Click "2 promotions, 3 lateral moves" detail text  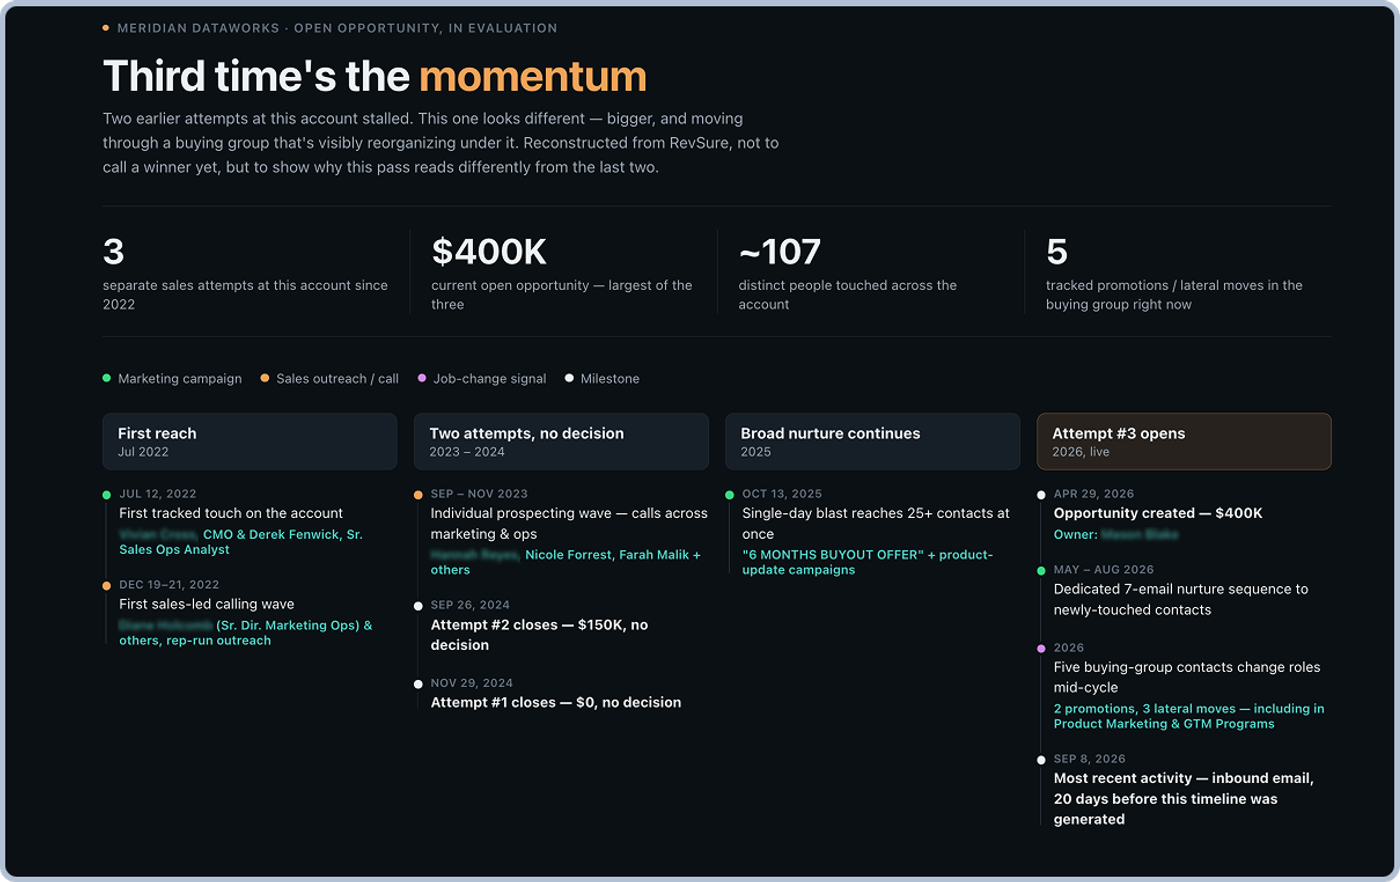(1189, 716)
